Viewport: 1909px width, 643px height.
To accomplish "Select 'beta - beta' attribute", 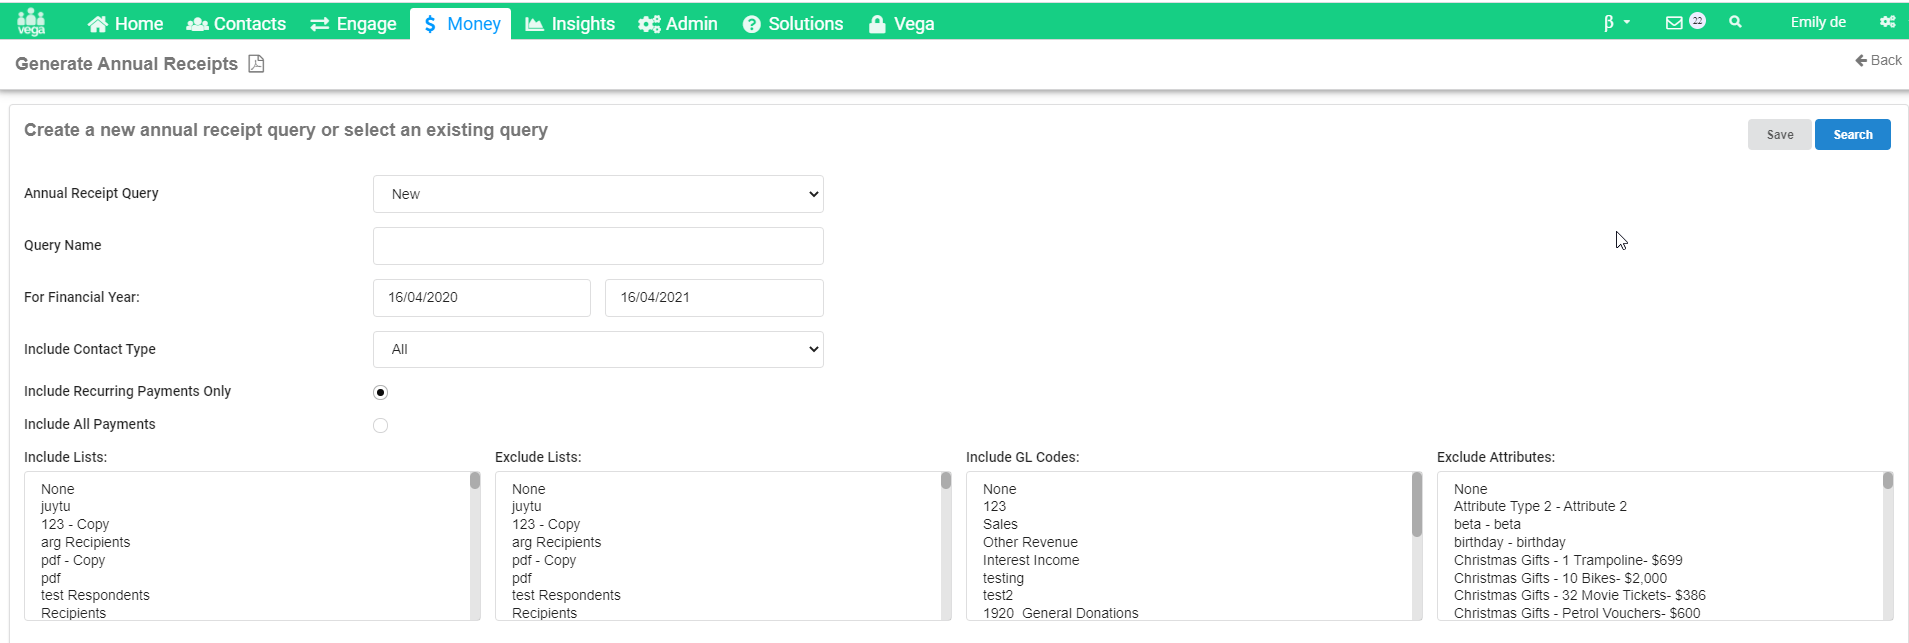I will pos(1487,524).
